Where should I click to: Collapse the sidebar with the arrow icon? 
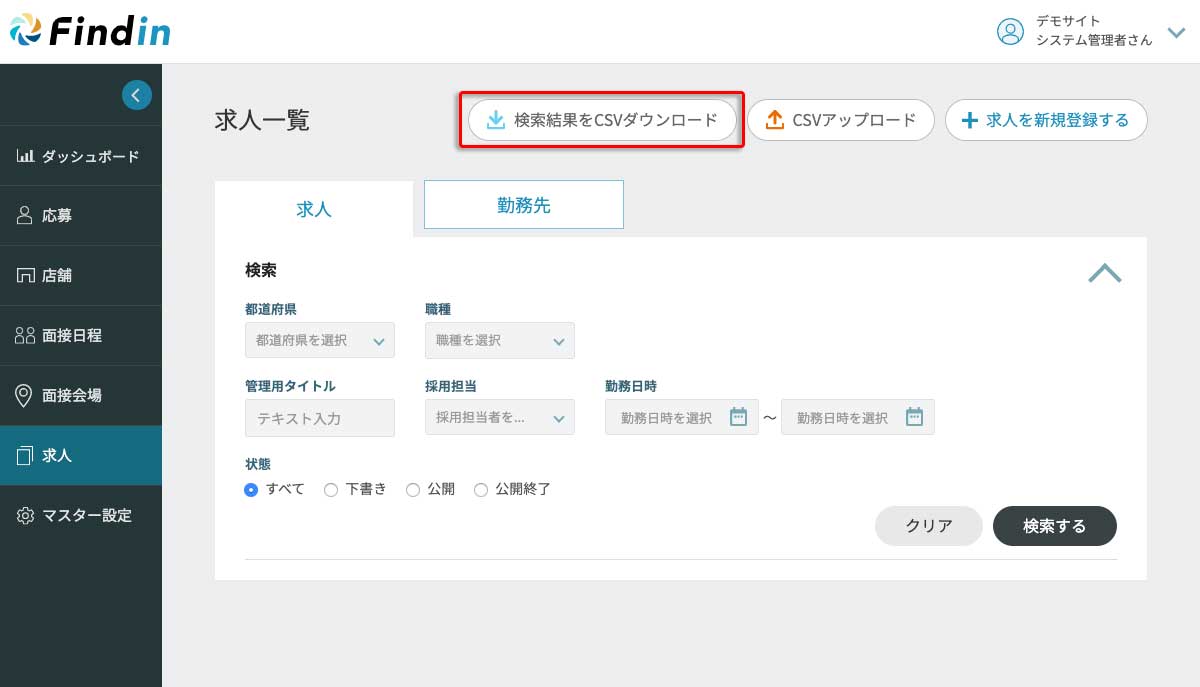pos(137,95)
